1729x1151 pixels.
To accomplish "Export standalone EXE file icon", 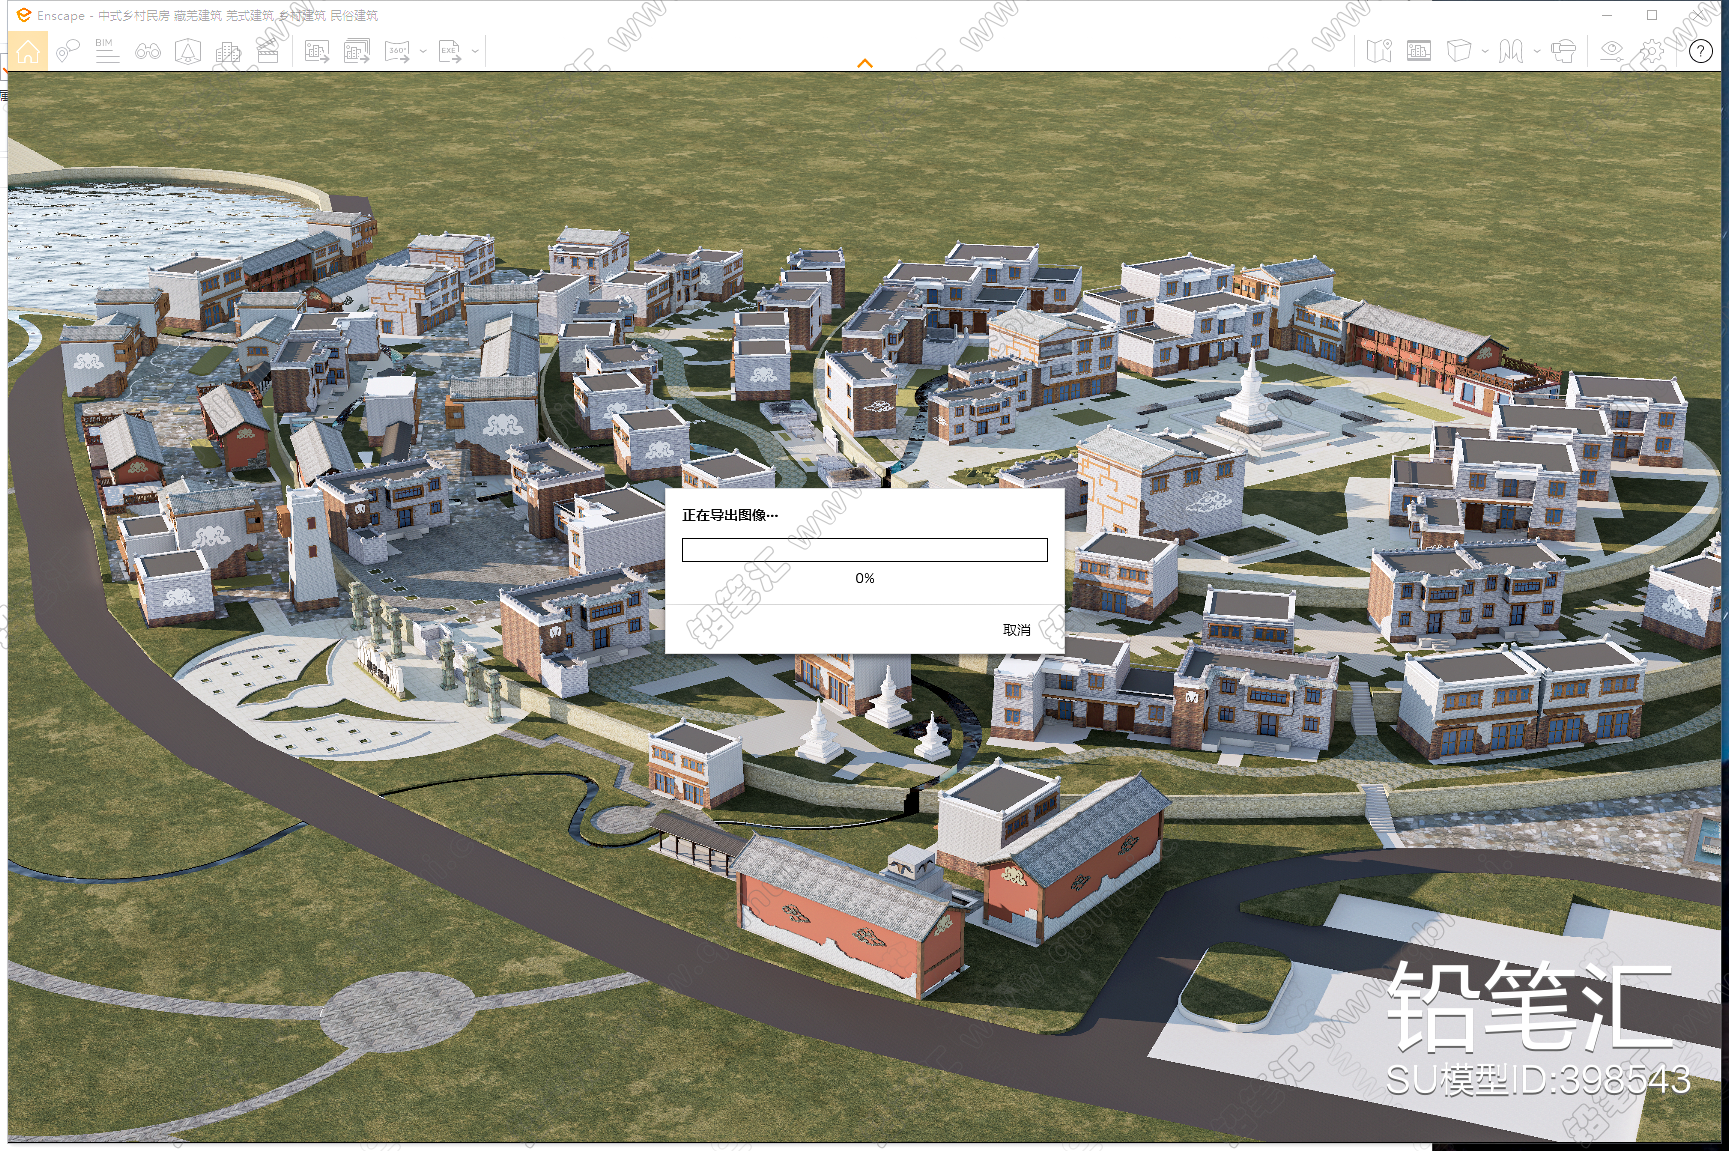I will click(x=450, y=51).
